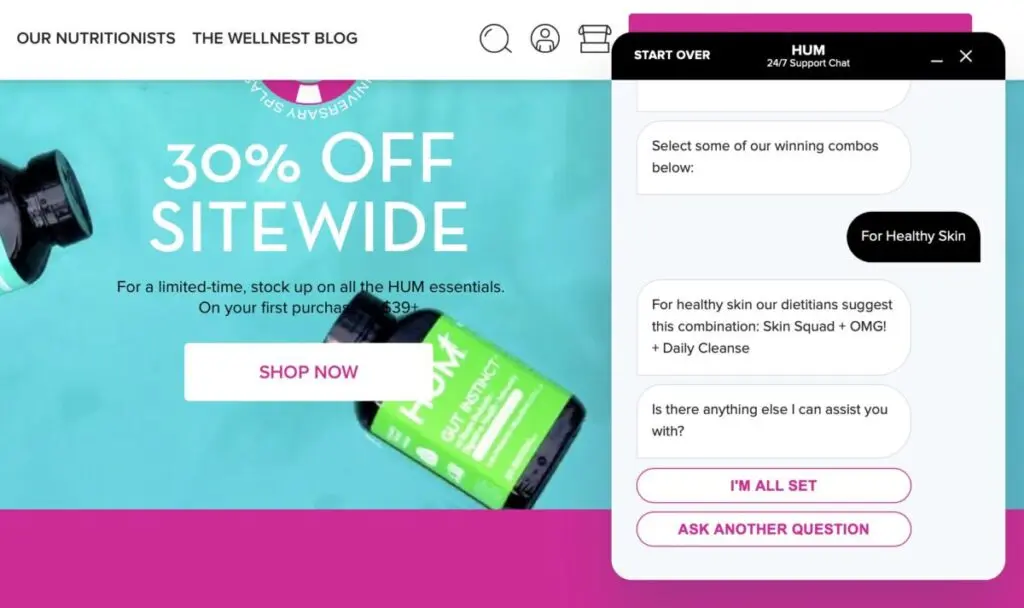
Task: Choose ASK ANOTHER QUESTION option
Action: click(x=773, y=529)
